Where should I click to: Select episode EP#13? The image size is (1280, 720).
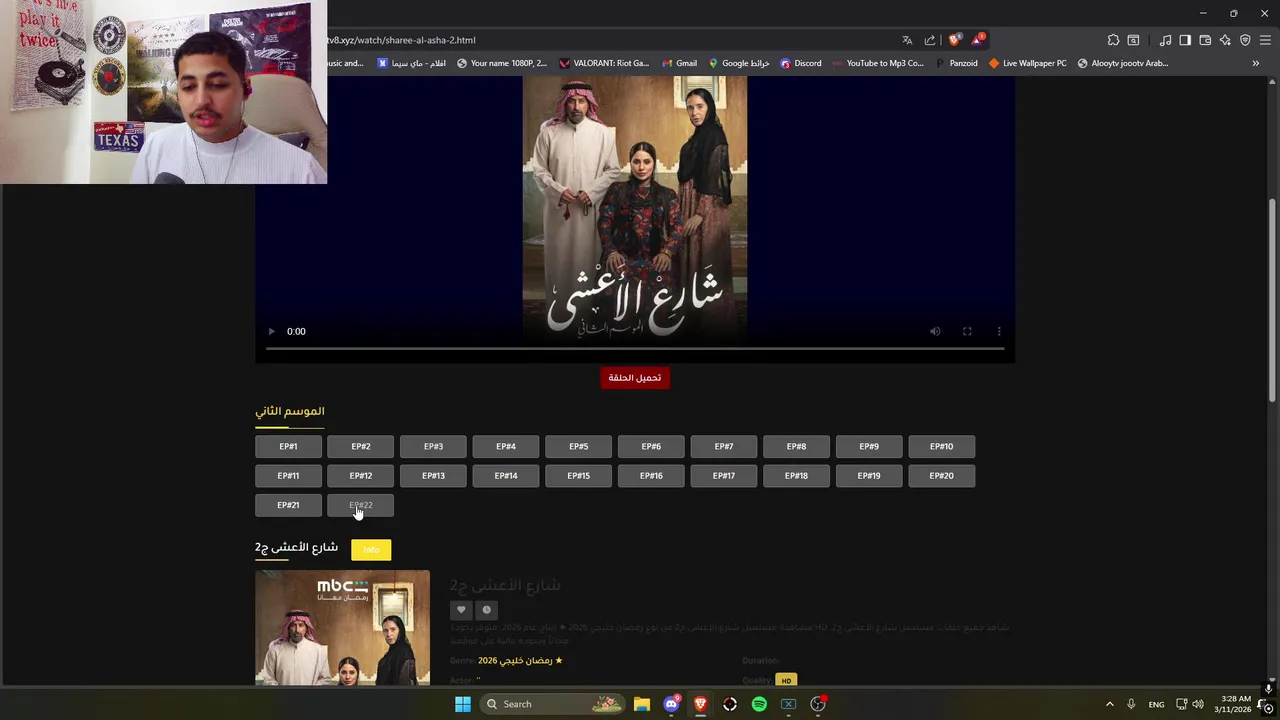[433, 476]
